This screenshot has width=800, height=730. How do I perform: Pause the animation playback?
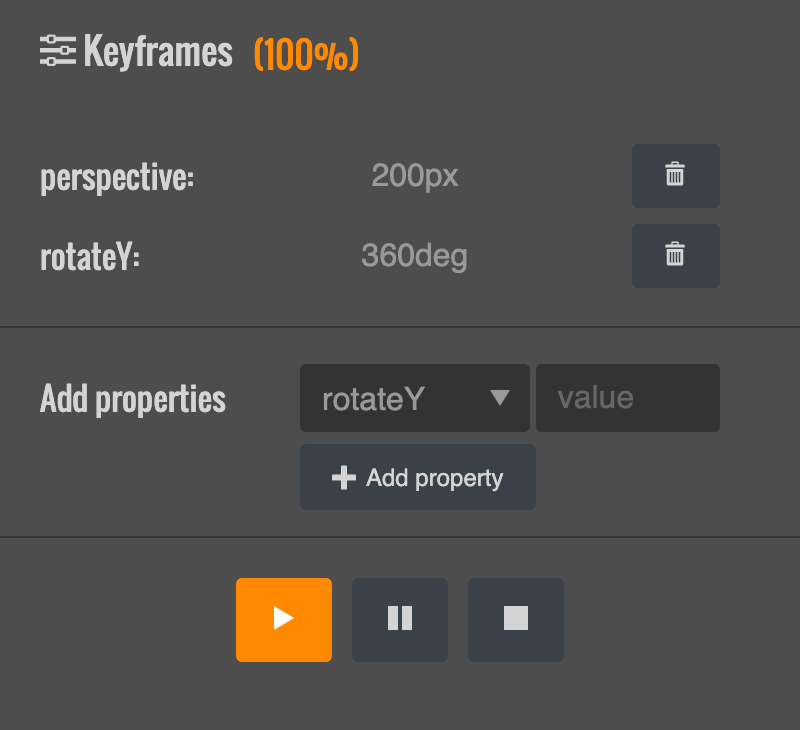(x=400, y=619)
